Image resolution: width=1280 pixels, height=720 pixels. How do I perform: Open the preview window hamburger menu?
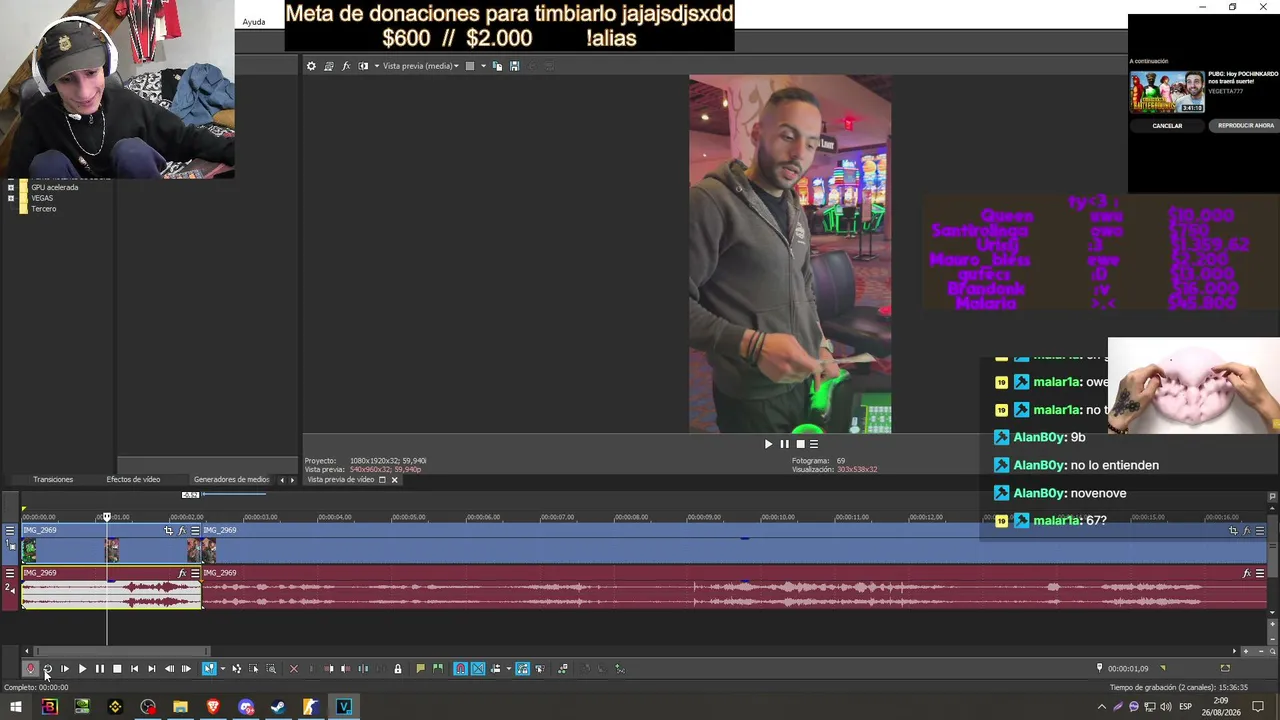click(814, 444)
